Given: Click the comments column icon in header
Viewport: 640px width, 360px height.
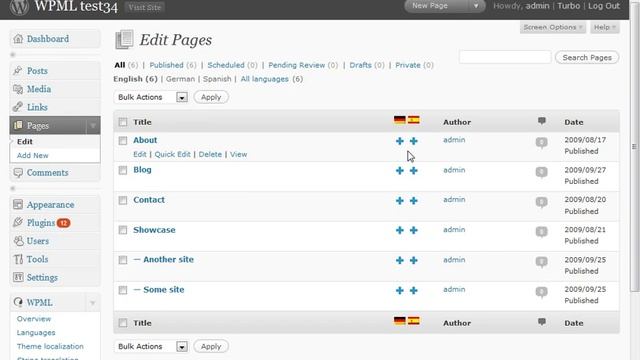Looking at the screenshot, I should pos(542,121).
